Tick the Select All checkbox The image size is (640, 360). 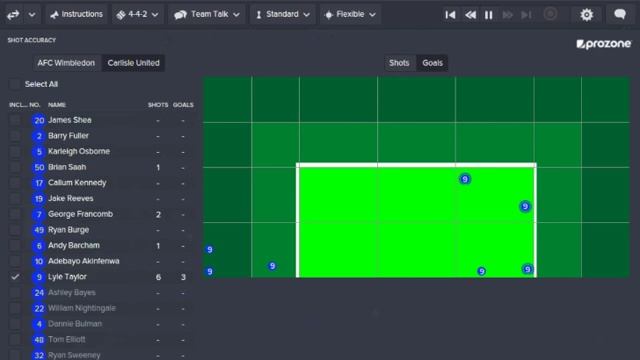15,84
